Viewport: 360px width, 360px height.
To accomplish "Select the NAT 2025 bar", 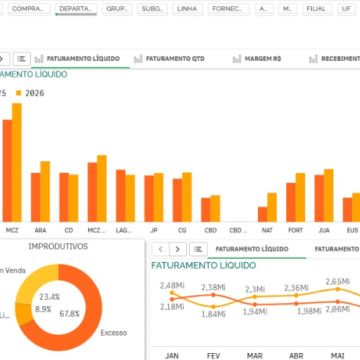I will [x=262, y=214].
